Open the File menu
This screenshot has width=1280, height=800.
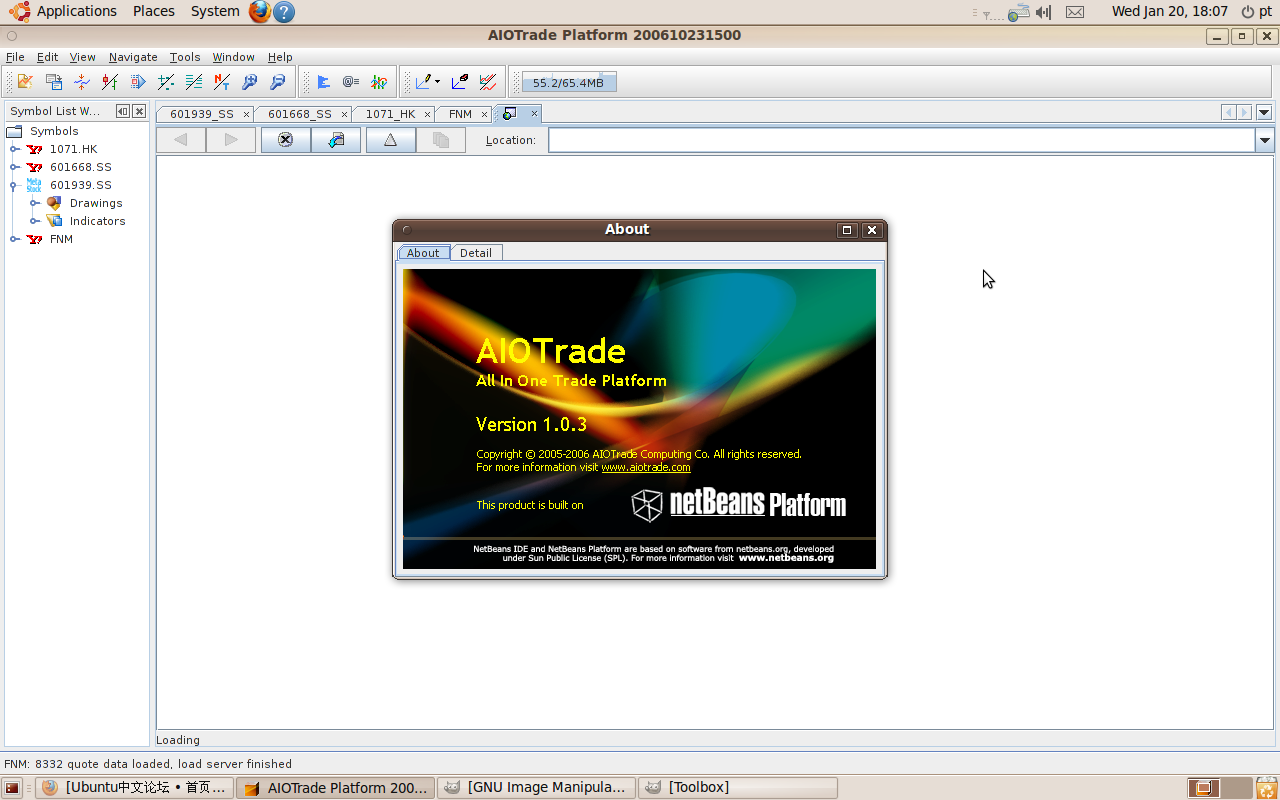click(x=15, y=57)
